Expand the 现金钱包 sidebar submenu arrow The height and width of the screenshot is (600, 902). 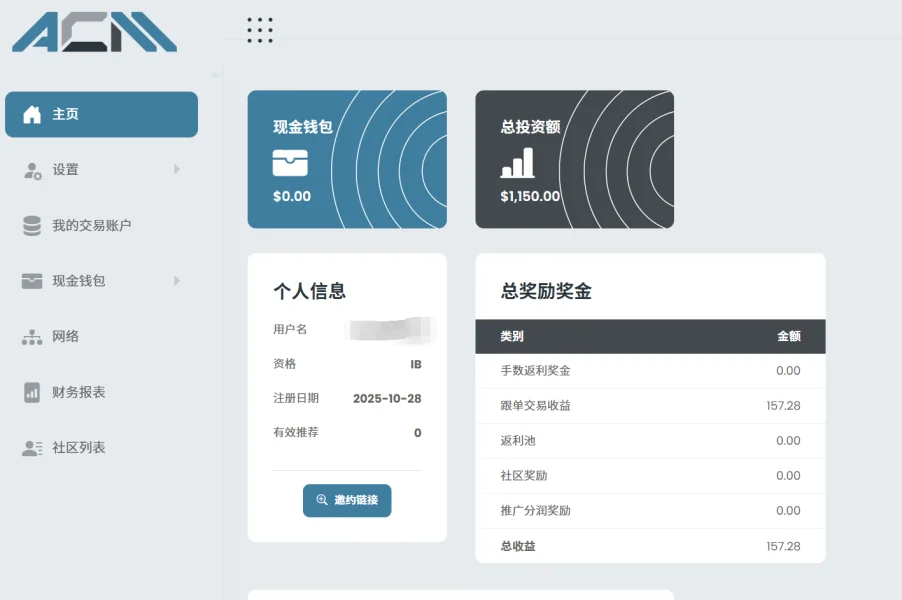tap(177, 280)
